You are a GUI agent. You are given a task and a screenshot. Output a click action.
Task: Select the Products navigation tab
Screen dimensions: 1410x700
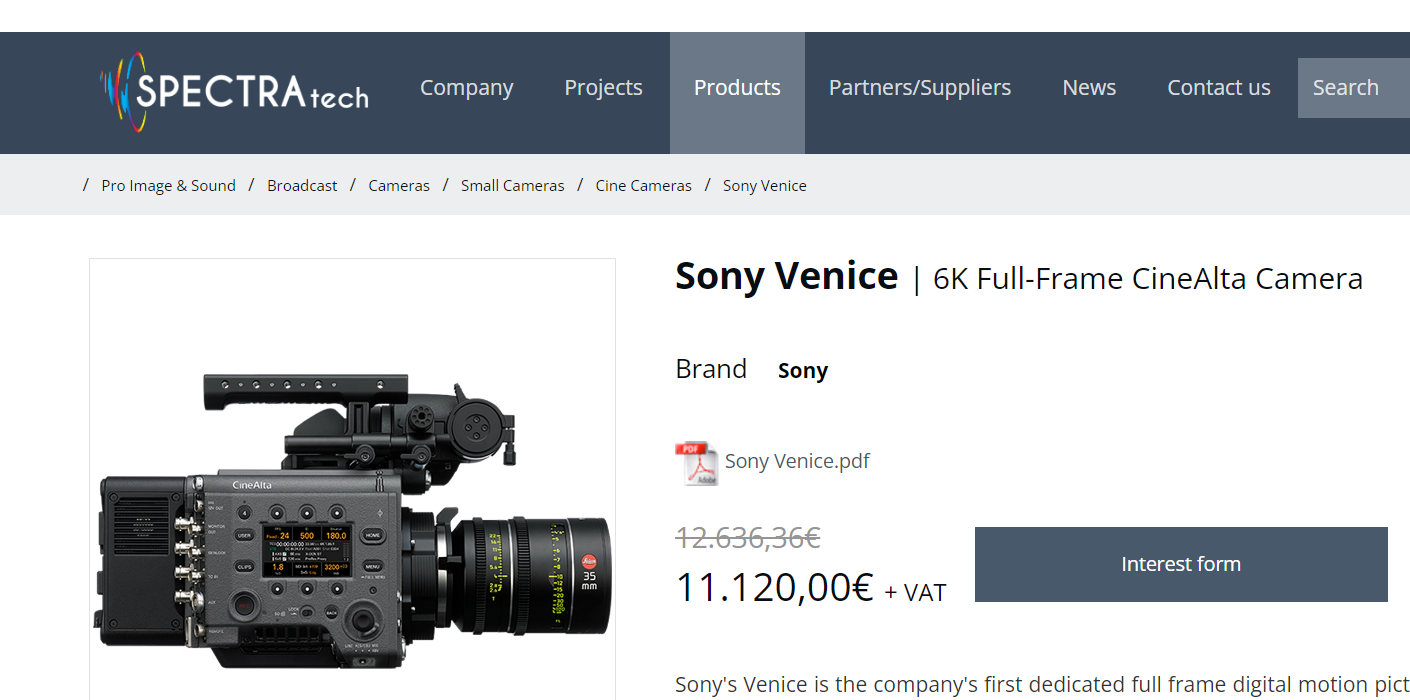[737, 88]
